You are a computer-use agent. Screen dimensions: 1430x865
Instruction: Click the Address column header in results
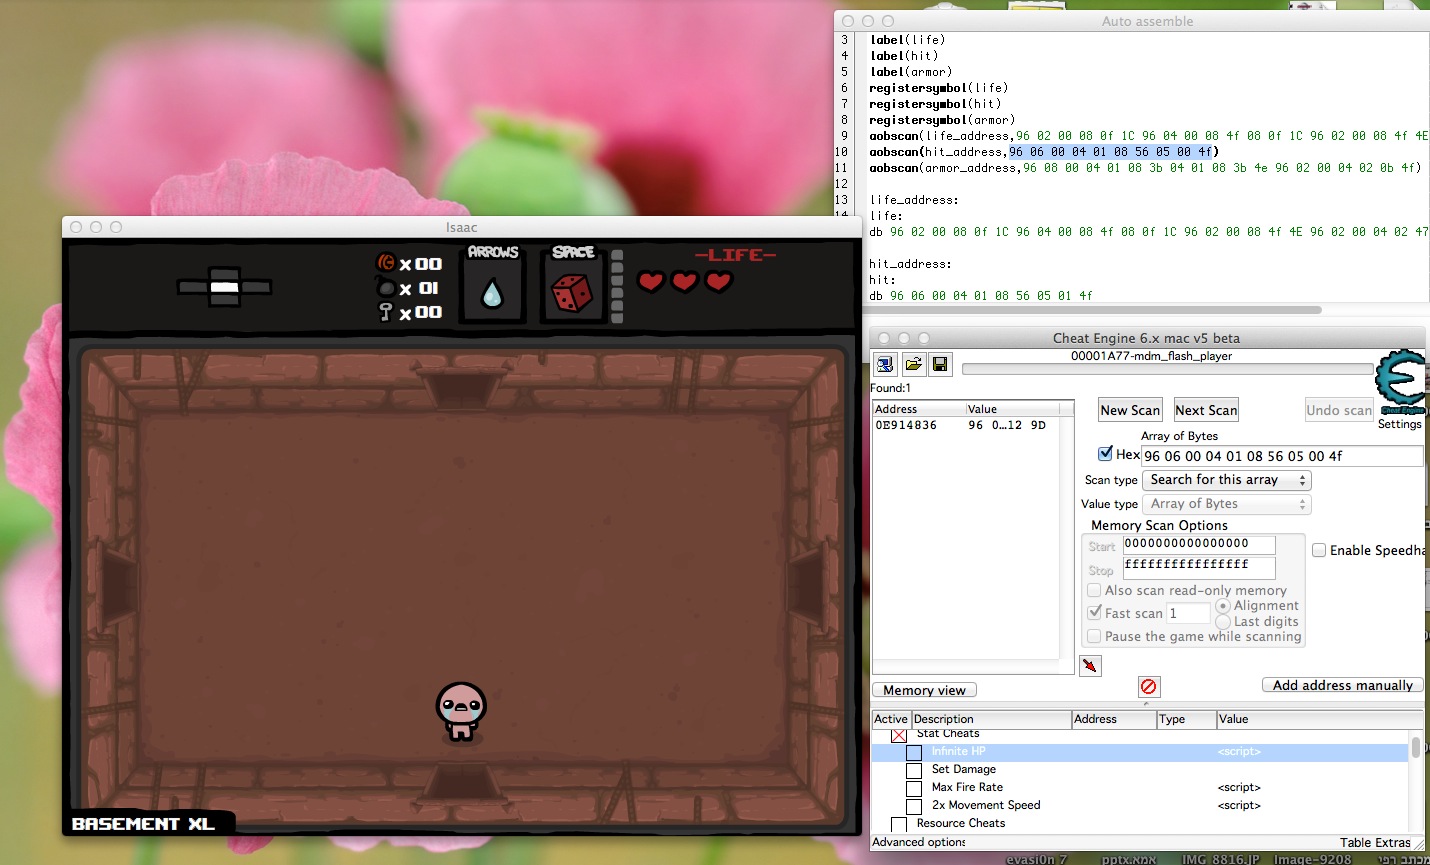click(x=917, y=409)
